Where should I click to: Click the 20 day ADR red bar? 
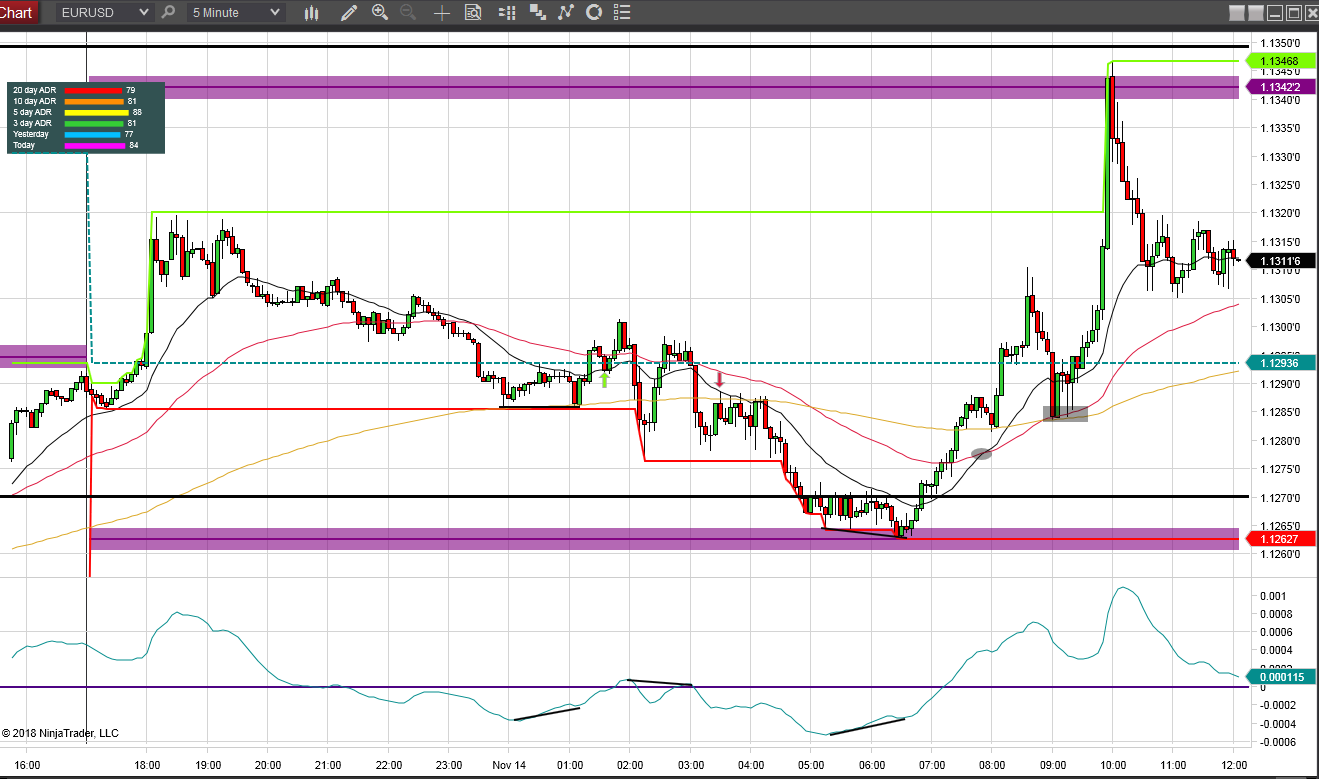point(92,90)
